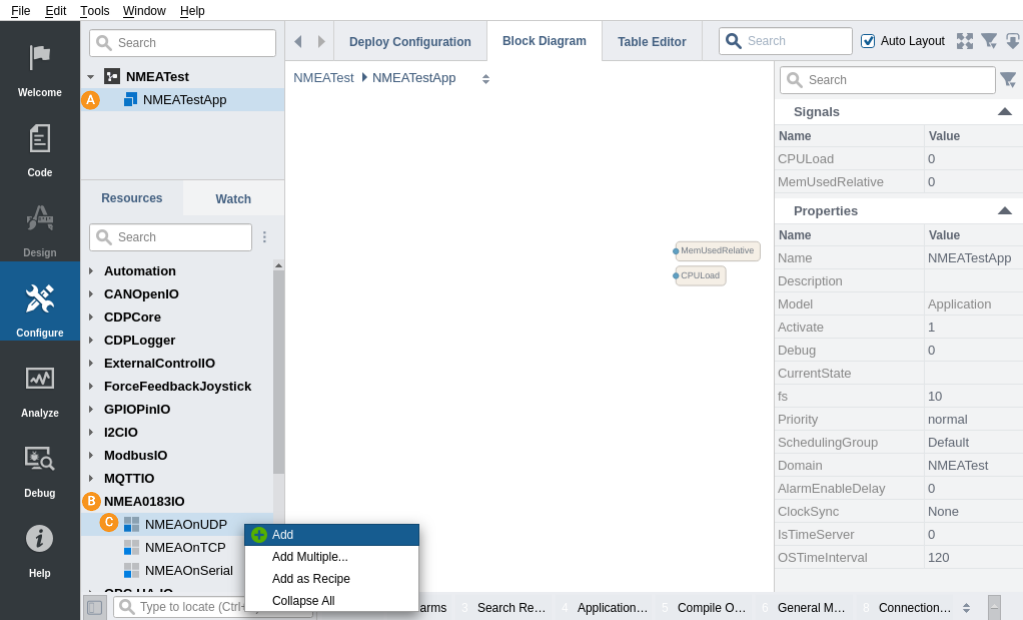
Task: Select Add from the context menu
Action: [283, 535]
